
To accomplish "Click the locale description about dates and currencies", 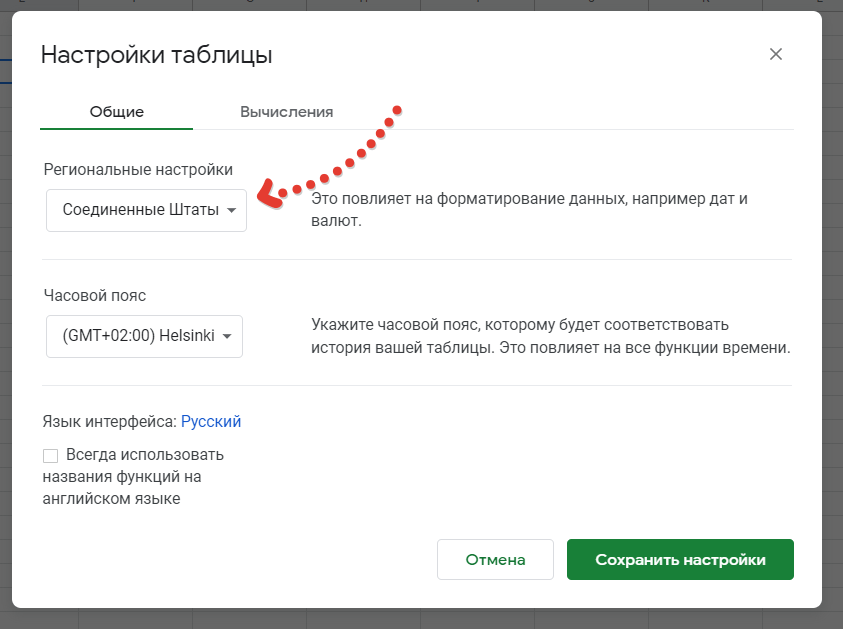I will pos(530,210).
